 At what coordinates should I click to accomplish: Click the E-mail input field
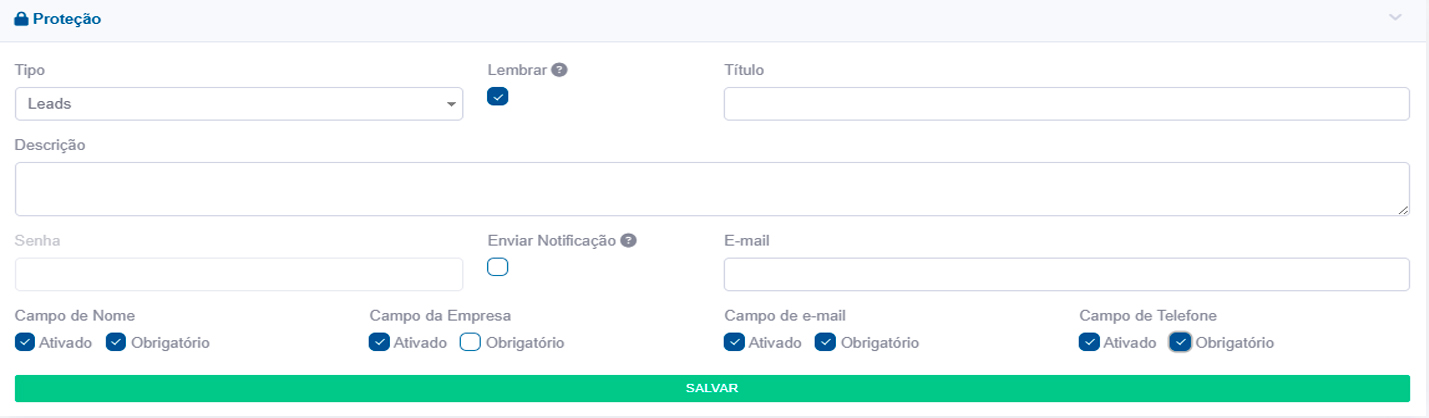point(1066,274)
